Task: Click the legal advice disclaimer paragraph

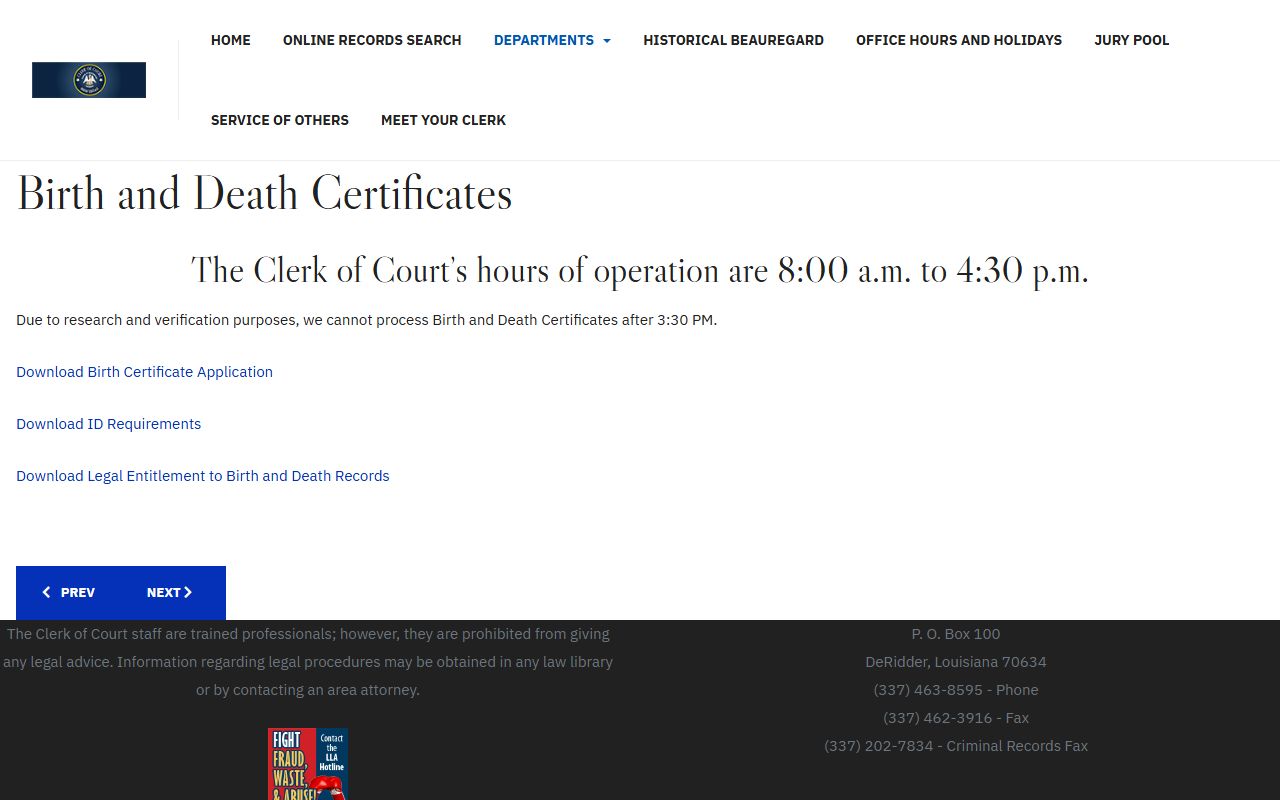Action: coord(308,662)
